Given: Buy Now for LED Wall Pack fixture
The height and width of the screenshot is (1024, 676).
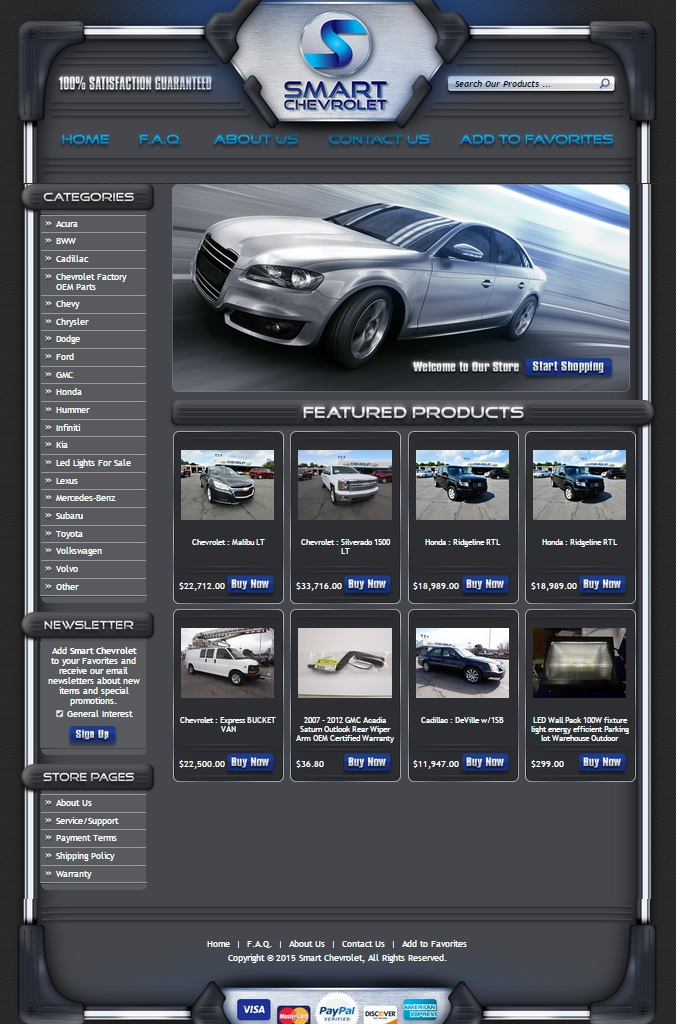Looking at the screenshot, I should coord(602,761).
